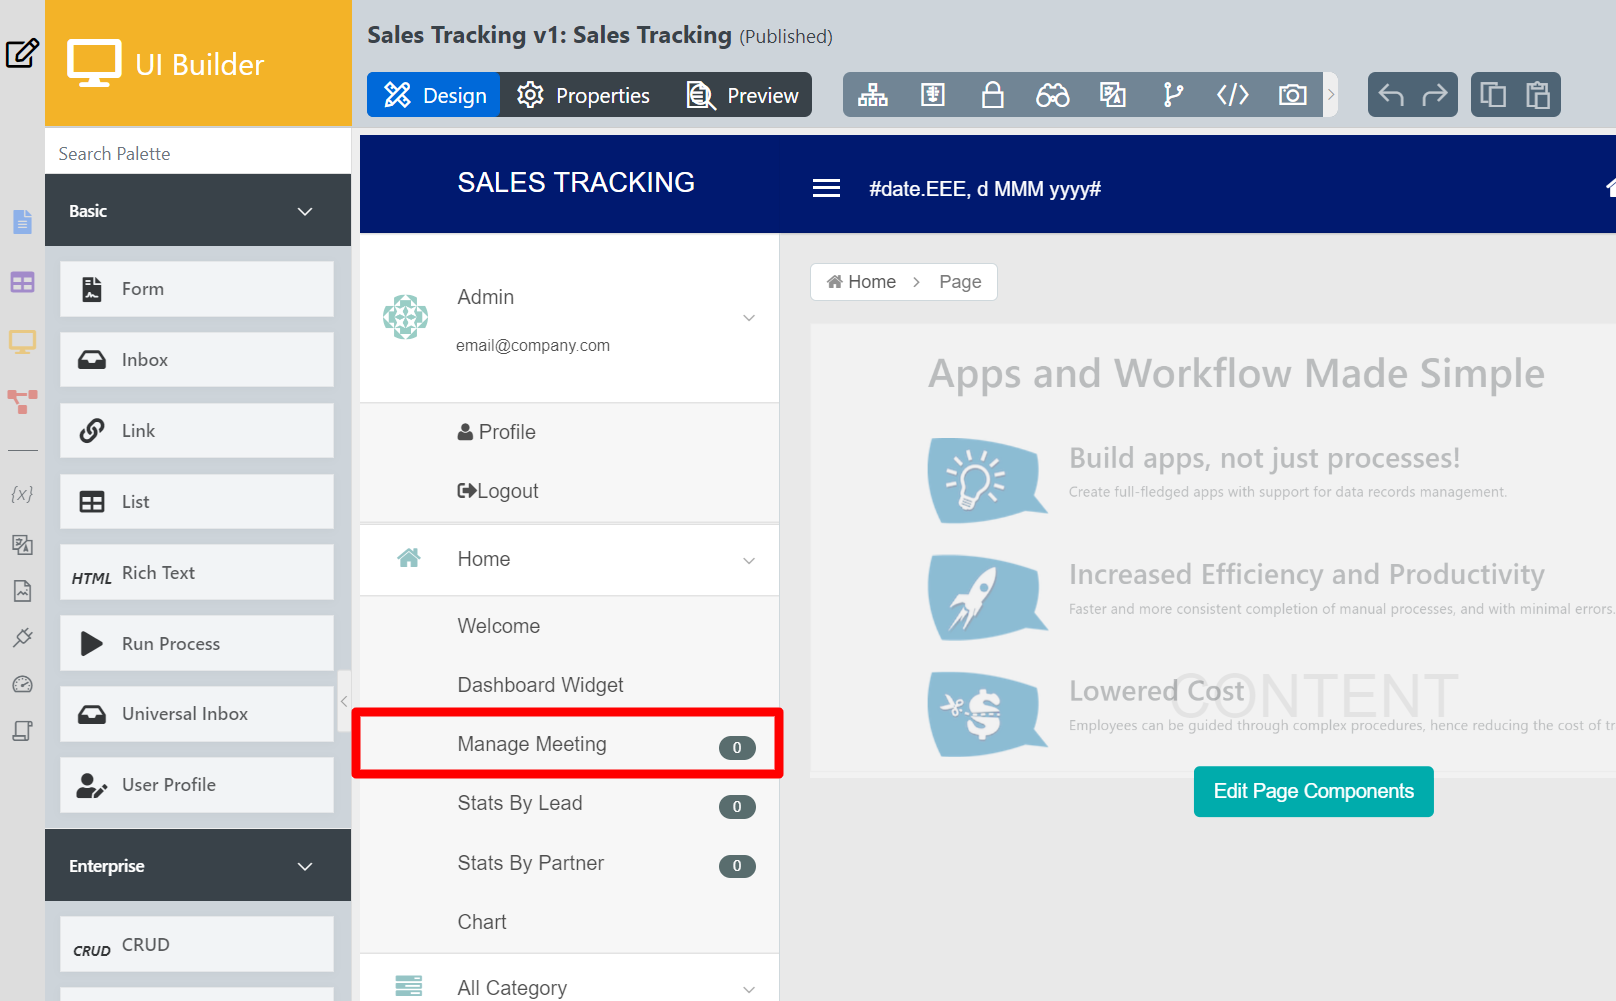Collapse the Home menu category
The height and width of the screenshot is (1001, 1616).
[x=749, y=560]
